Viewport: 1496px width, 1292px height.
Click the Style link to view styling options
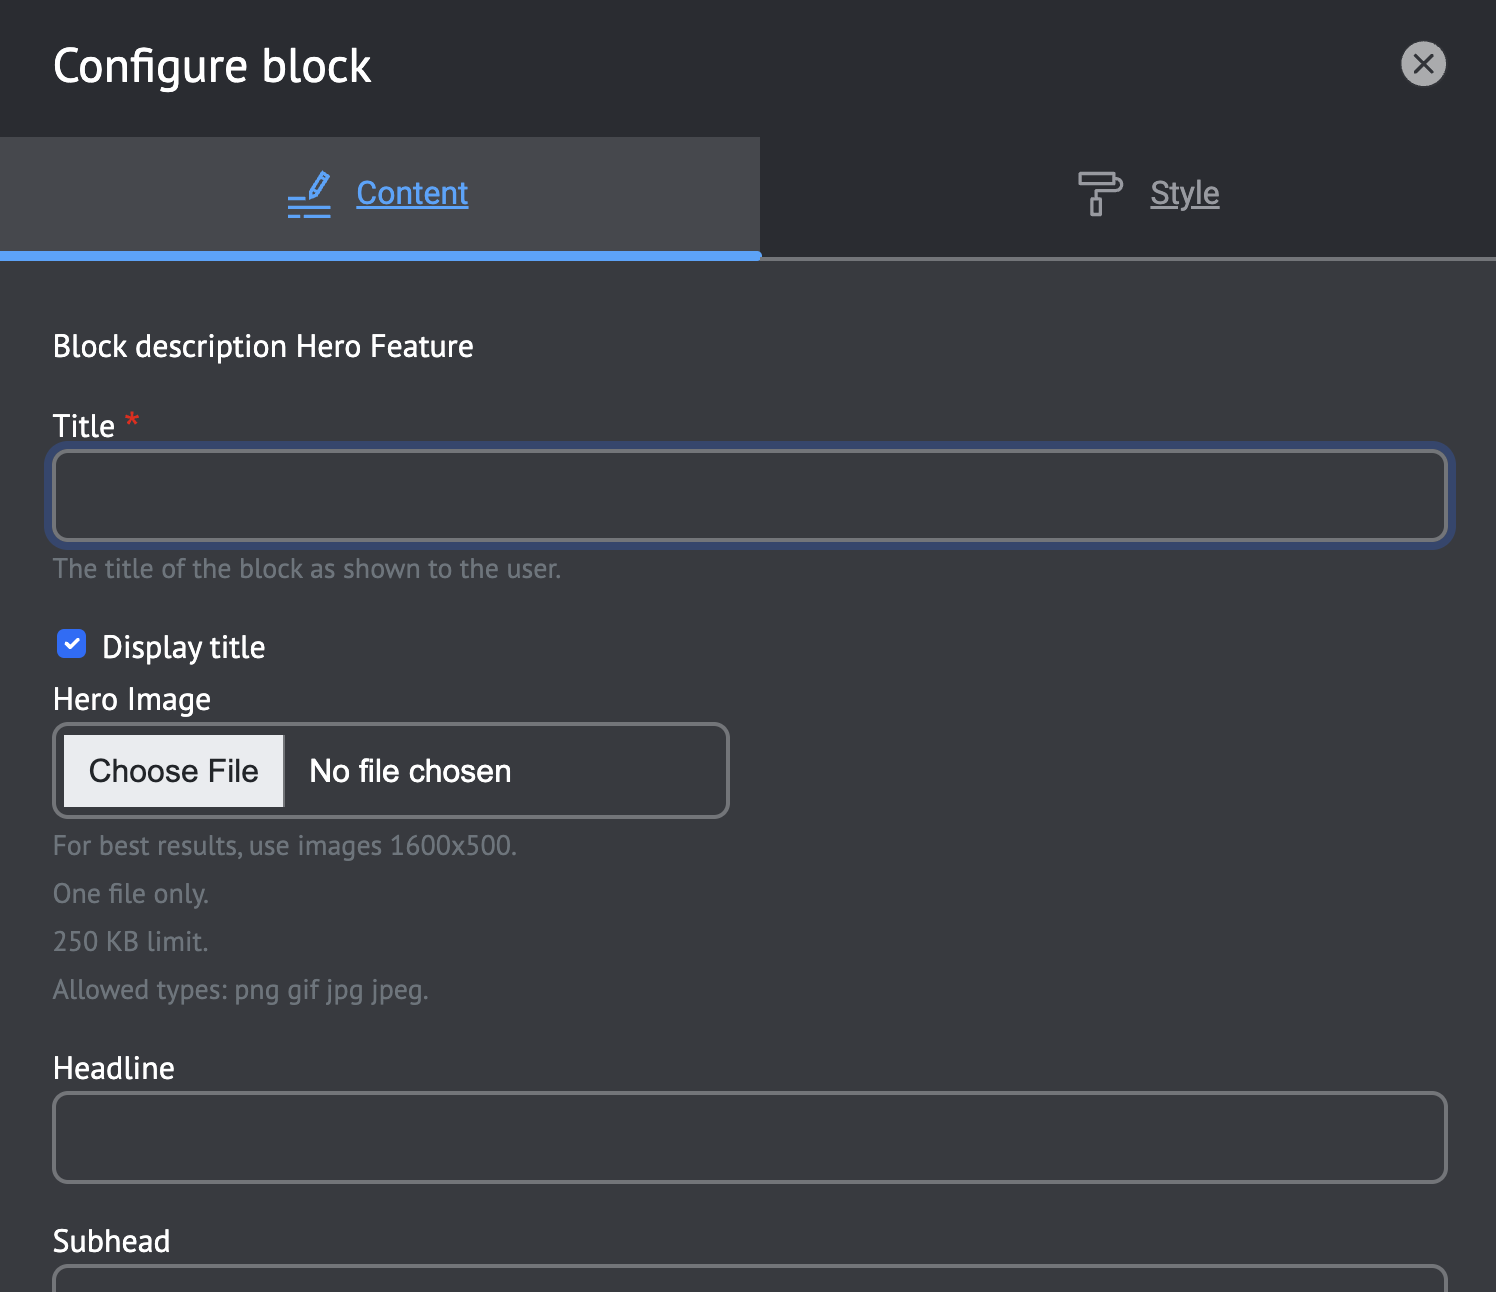pyautogui.click(x=1185, y=193)
